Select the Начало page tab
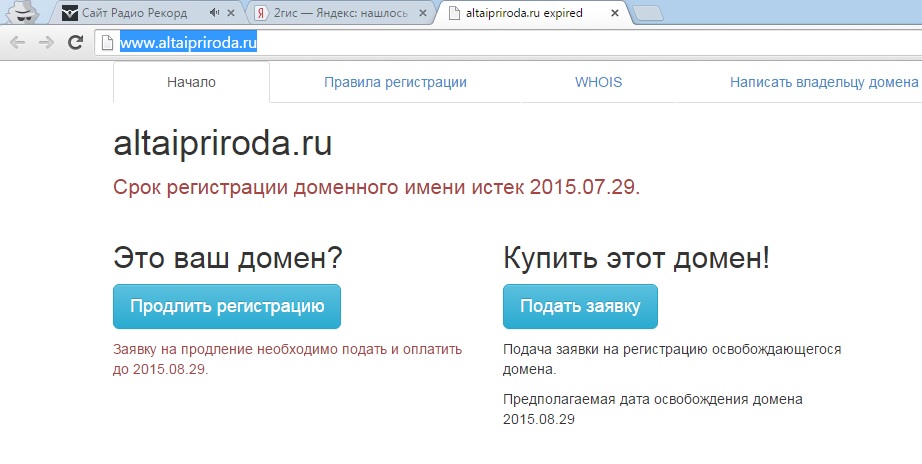Image resolution: width=922 pixels, height=464 pixels. point(191,82)
